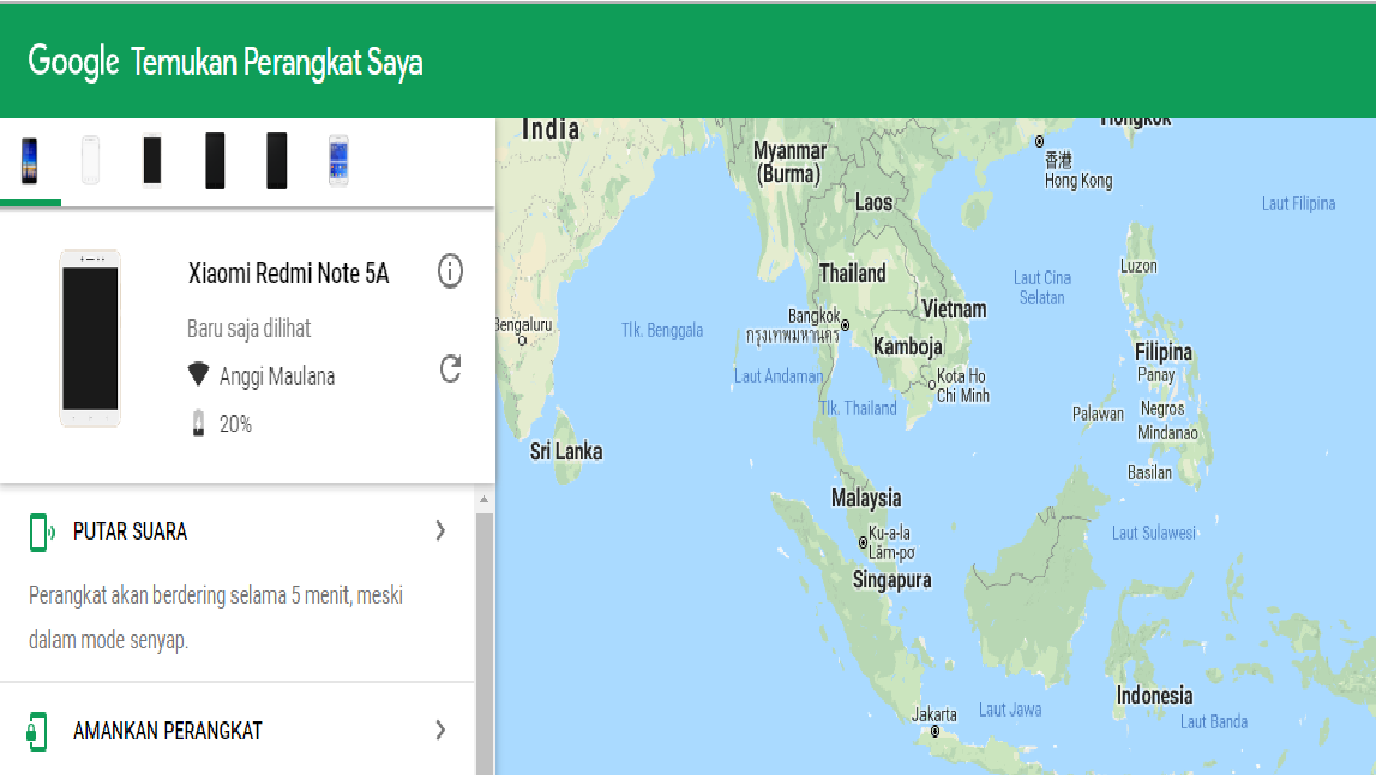Click the Luzon label on map

(x=1138, y=266)
